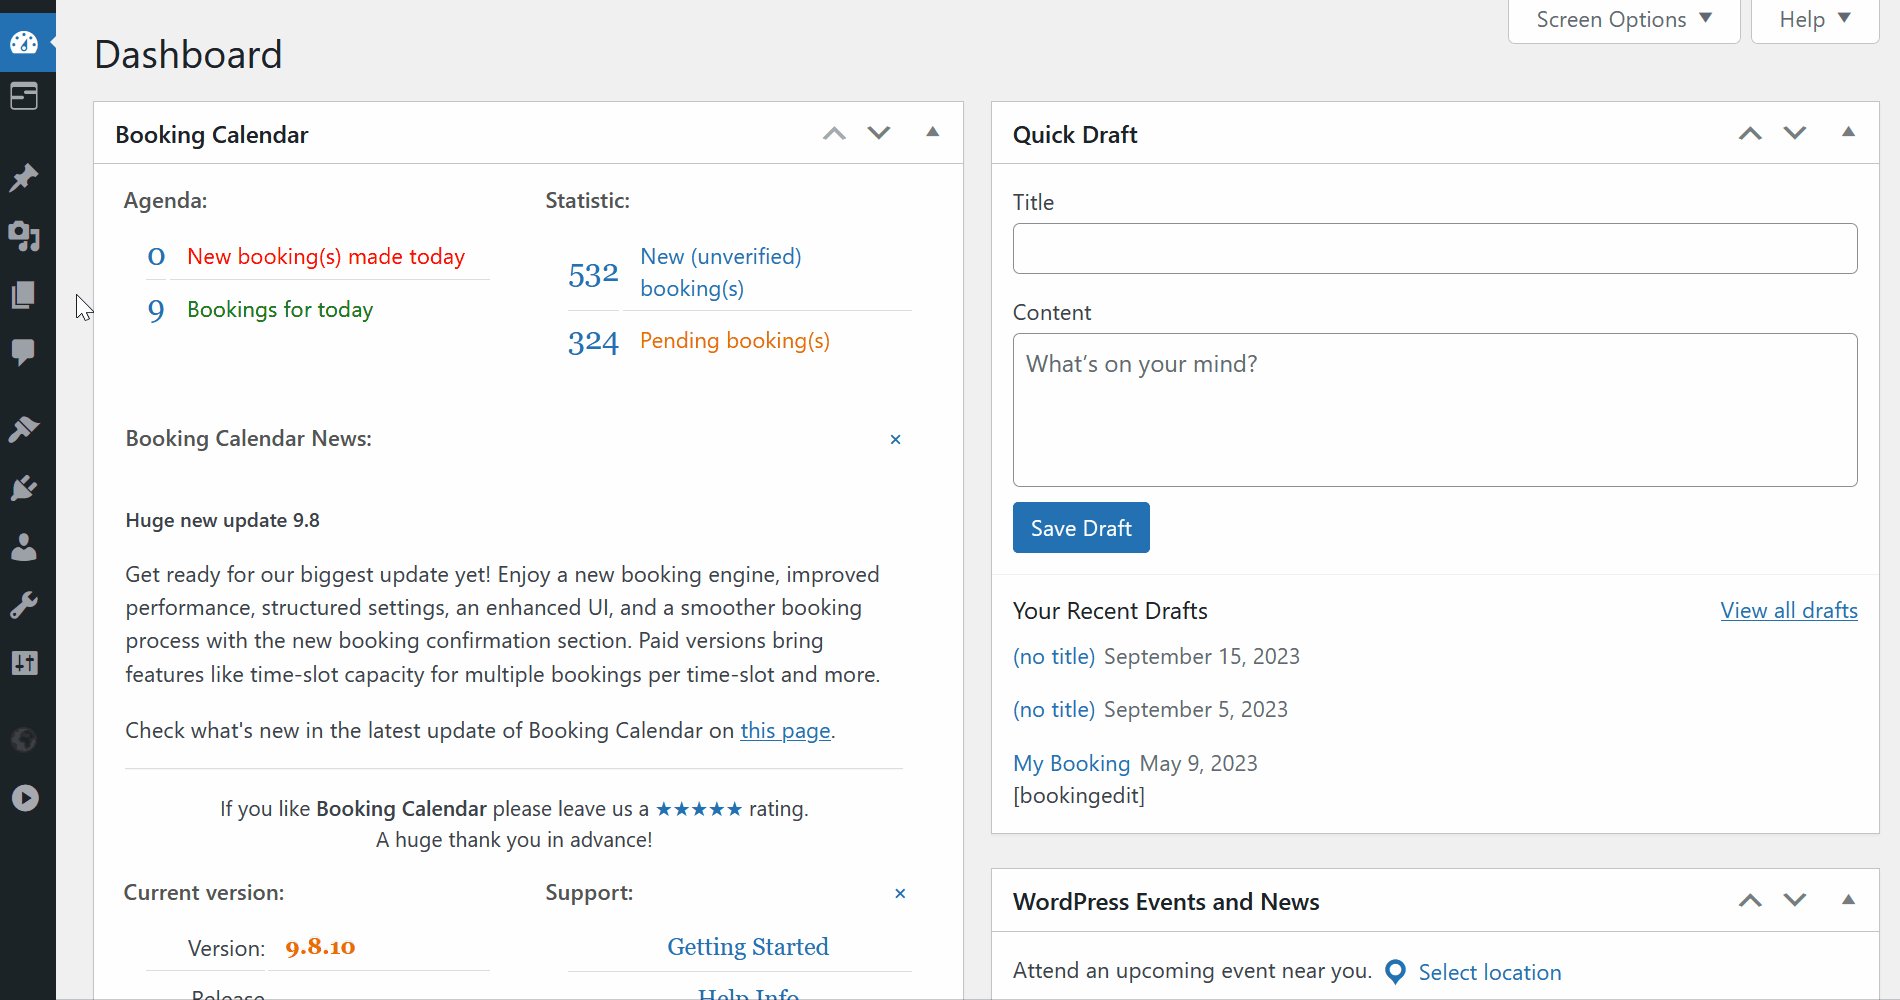Viewport: 1900px width, 1000px height.
Task: Move Quick Draft widget down
Action: click(1795, 133)
